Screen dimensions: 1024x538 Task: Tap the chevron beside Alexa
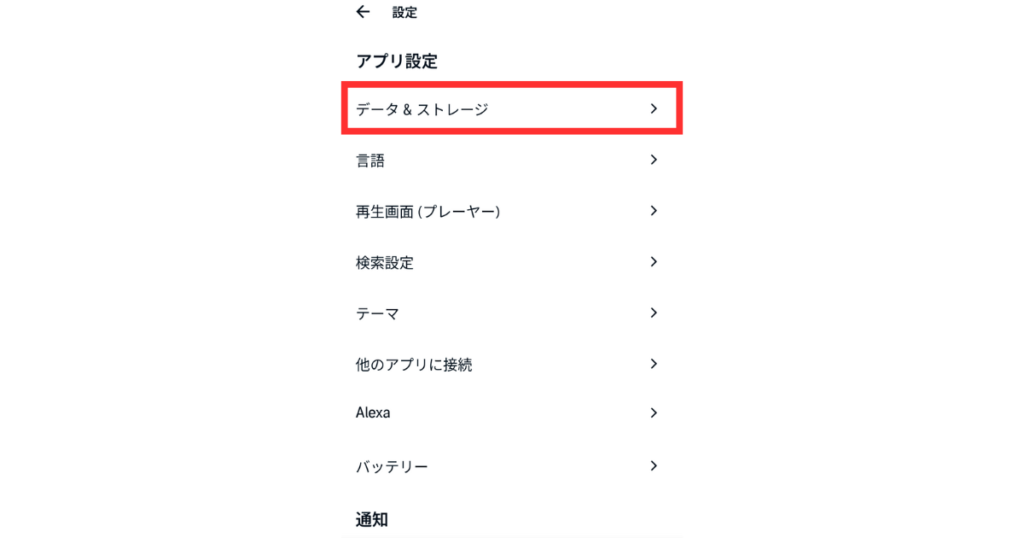pyautogui.click(x=654, y=413)
